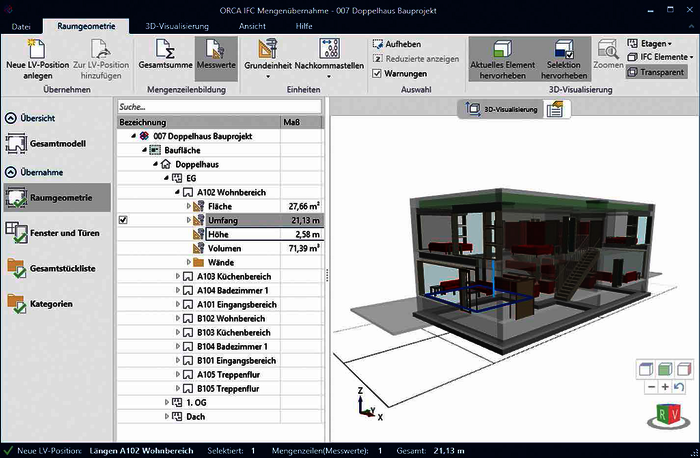Activate the Messwerte tool
The height and width of the screenshot is (458, 700).
216,59
